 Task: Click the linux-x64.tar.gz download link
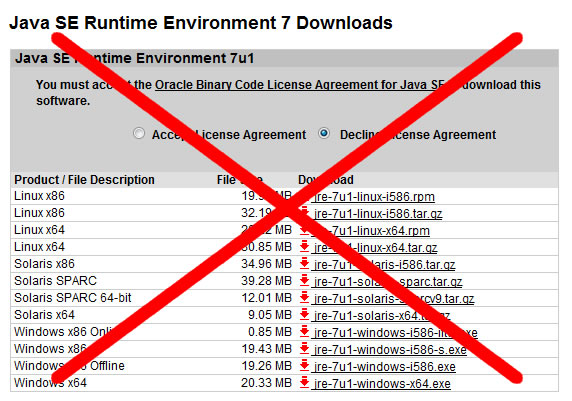(375, 248)
